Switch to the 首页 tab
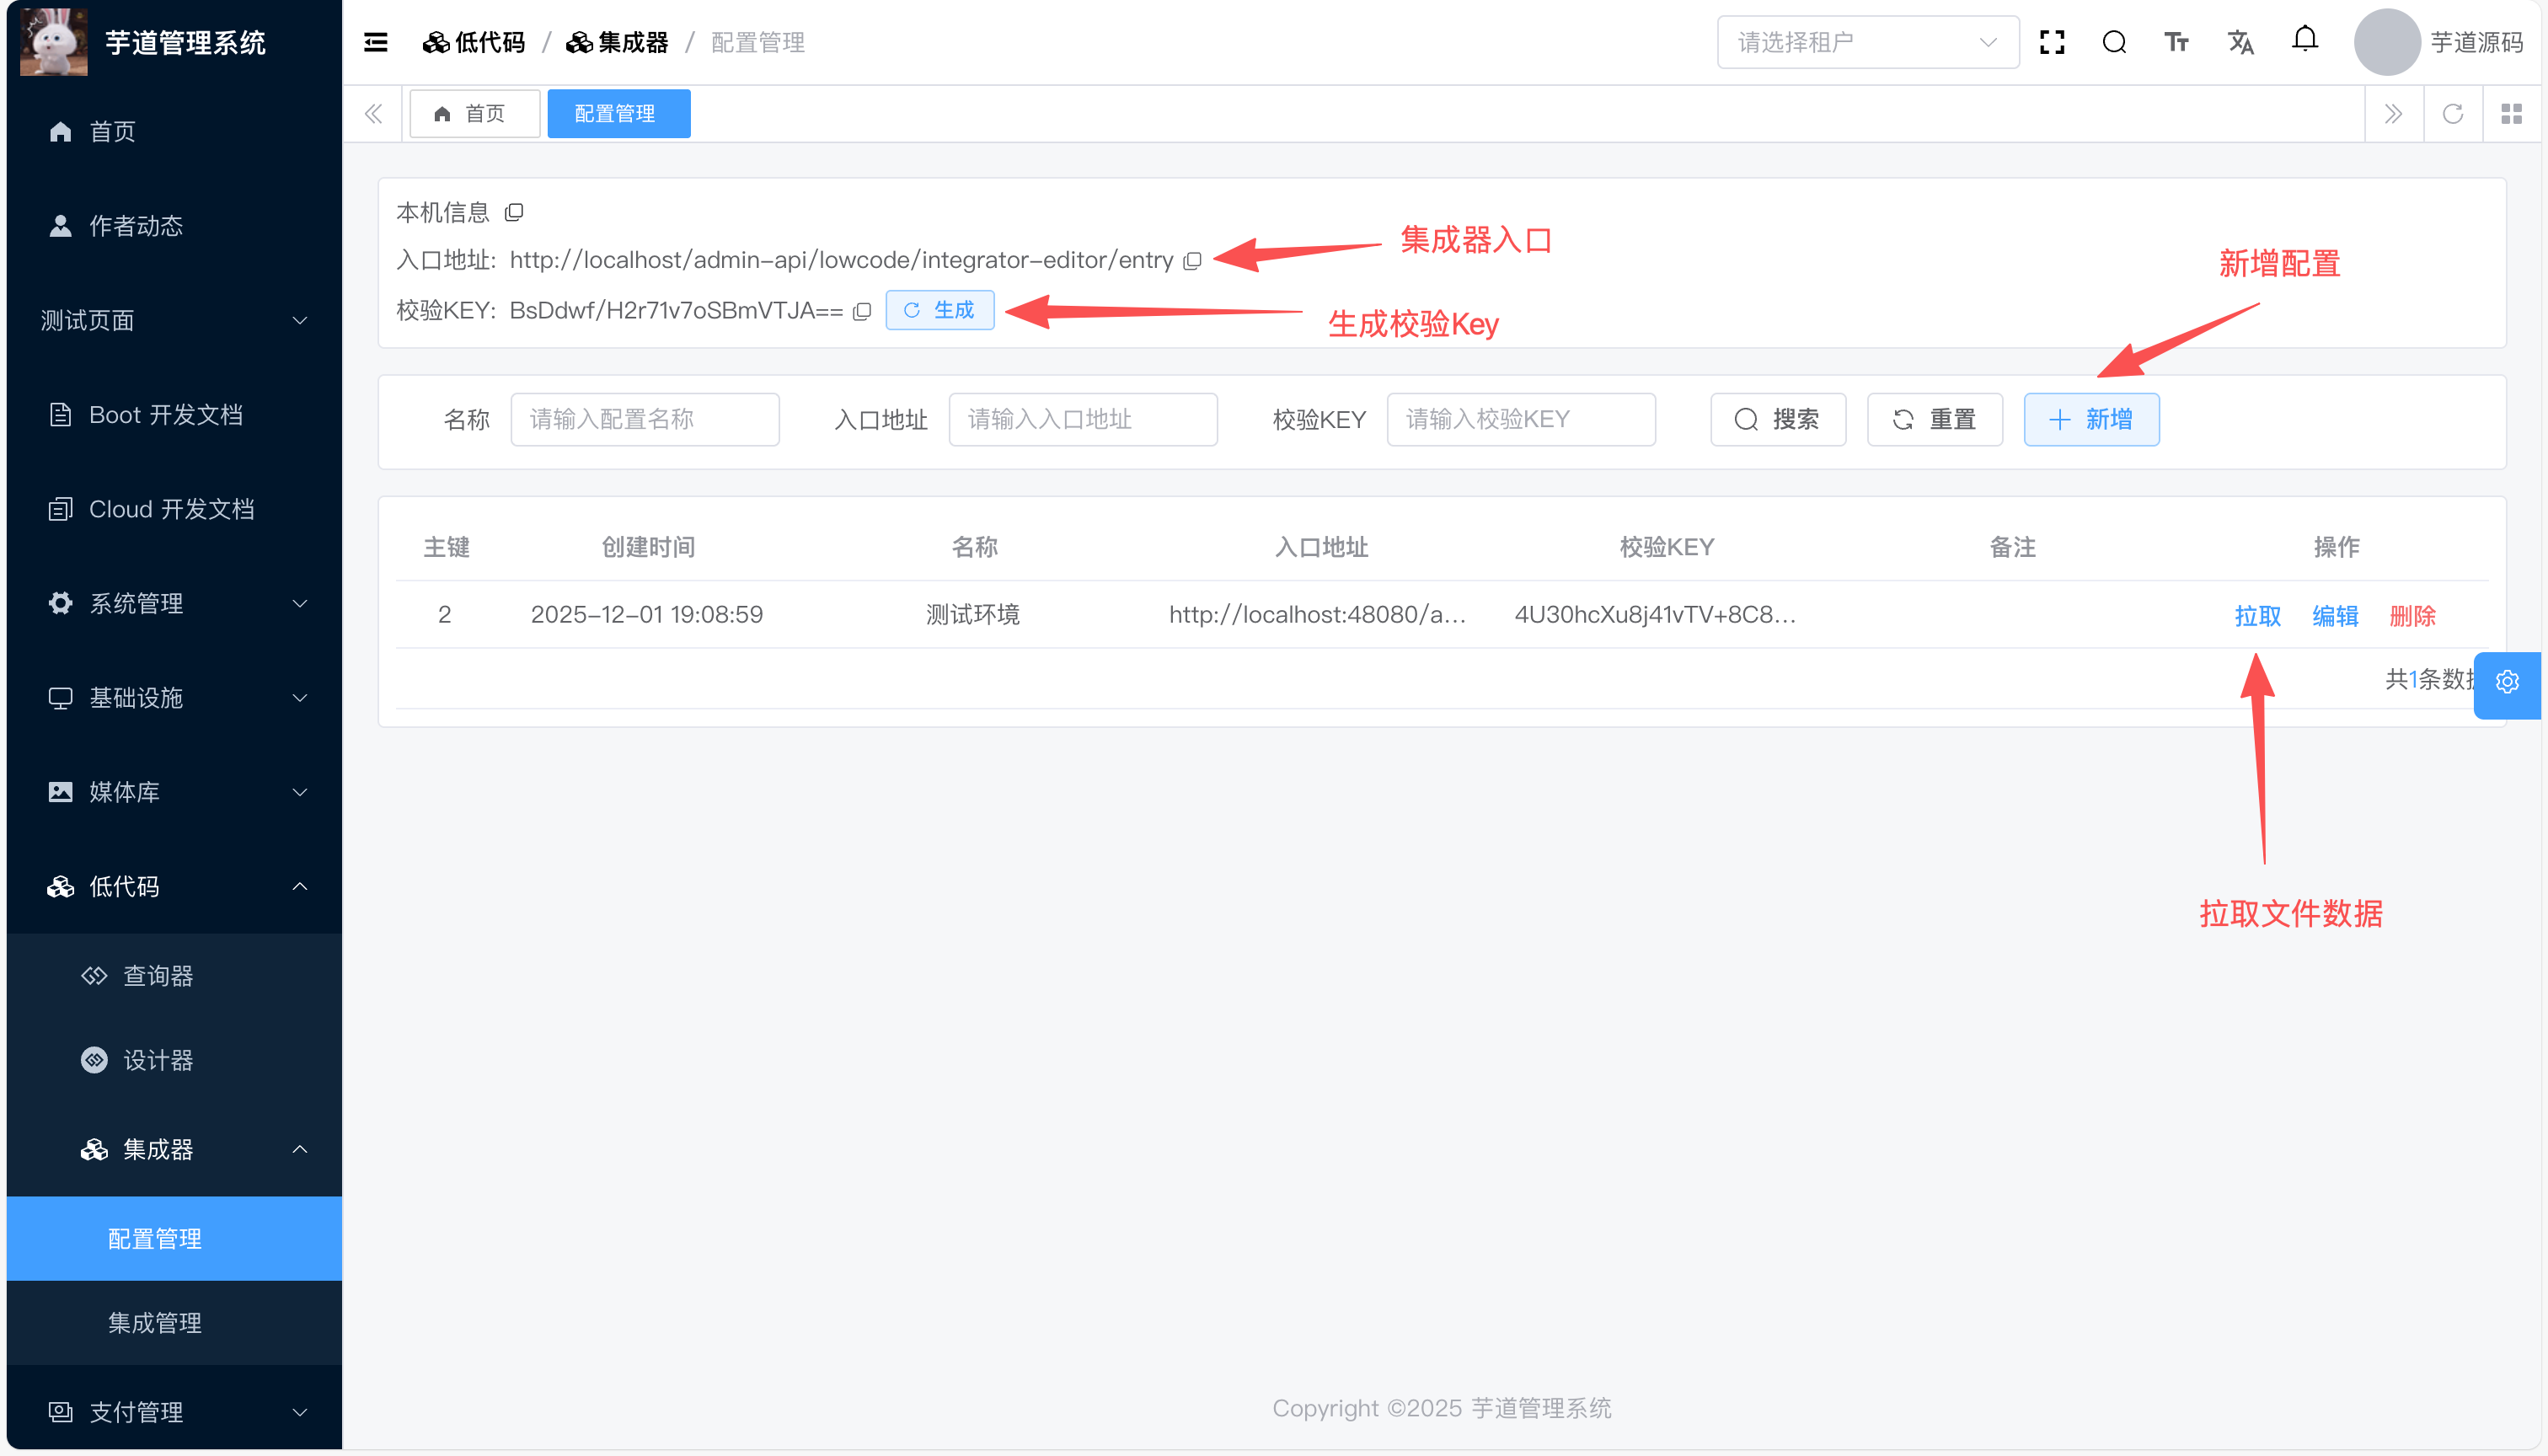This screenshot has height=1456, width=2548. (474, 114)
